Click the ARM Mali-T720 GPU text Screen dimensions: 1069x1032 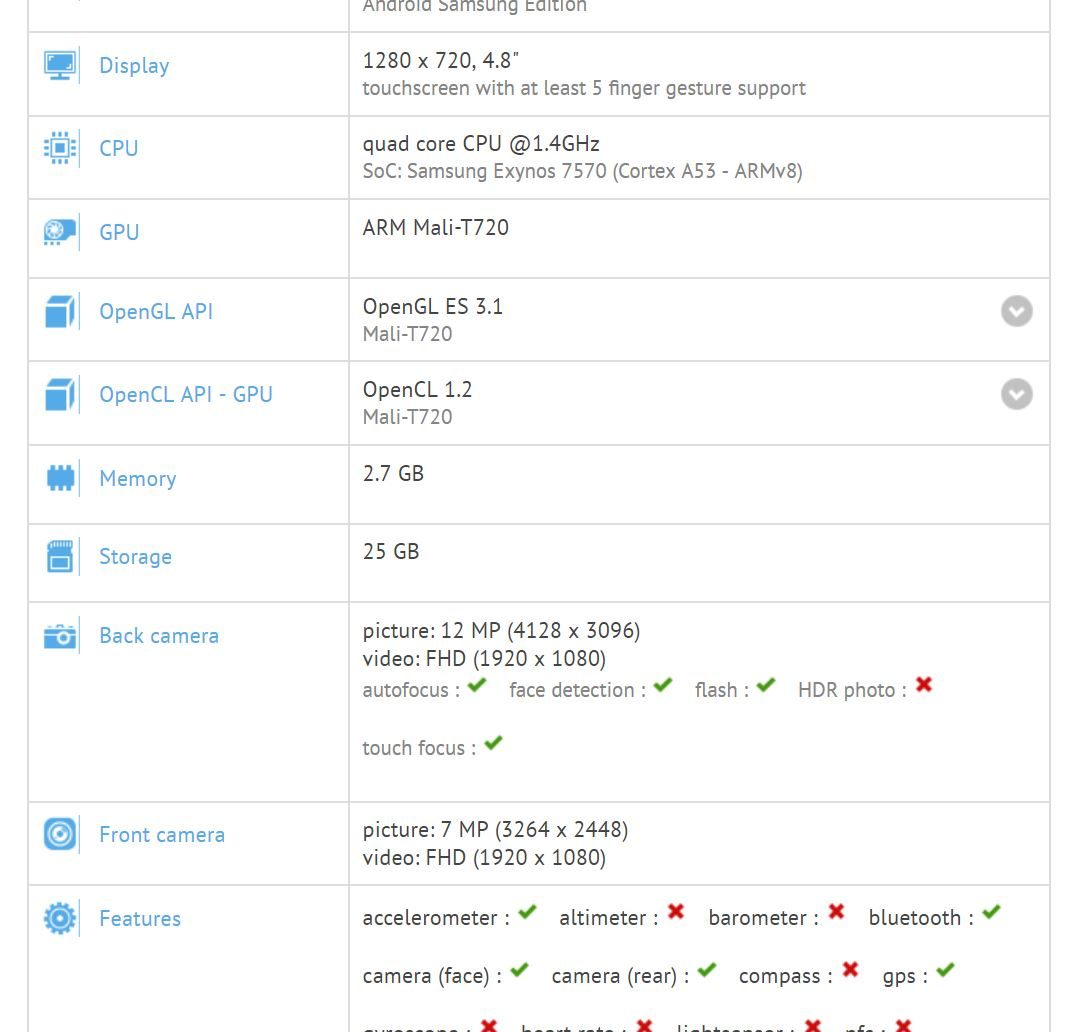click(435, 228)
